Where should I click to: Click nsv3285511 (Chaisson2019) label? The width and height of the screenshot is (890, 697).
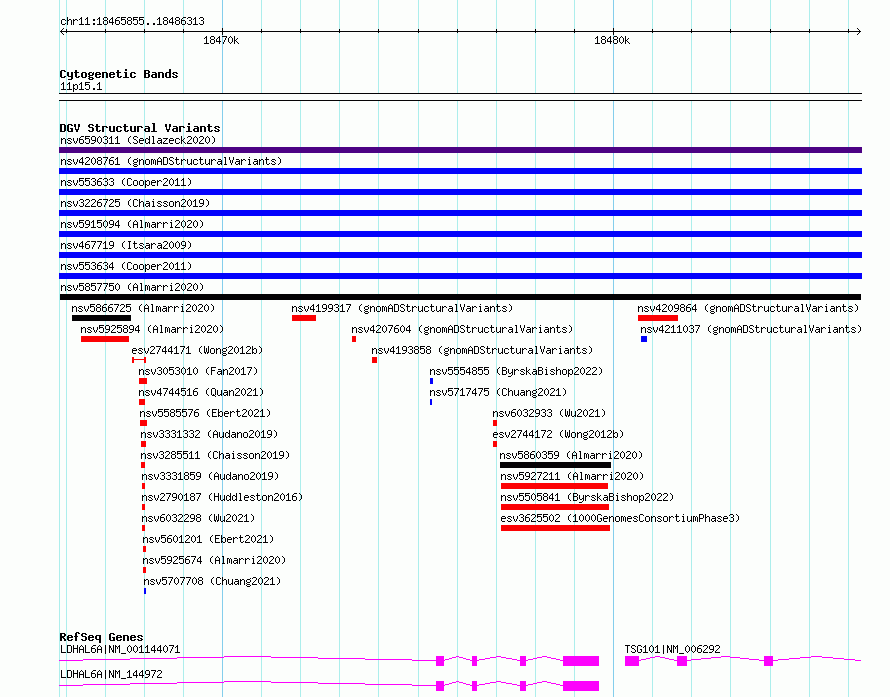tap(215, 455)
